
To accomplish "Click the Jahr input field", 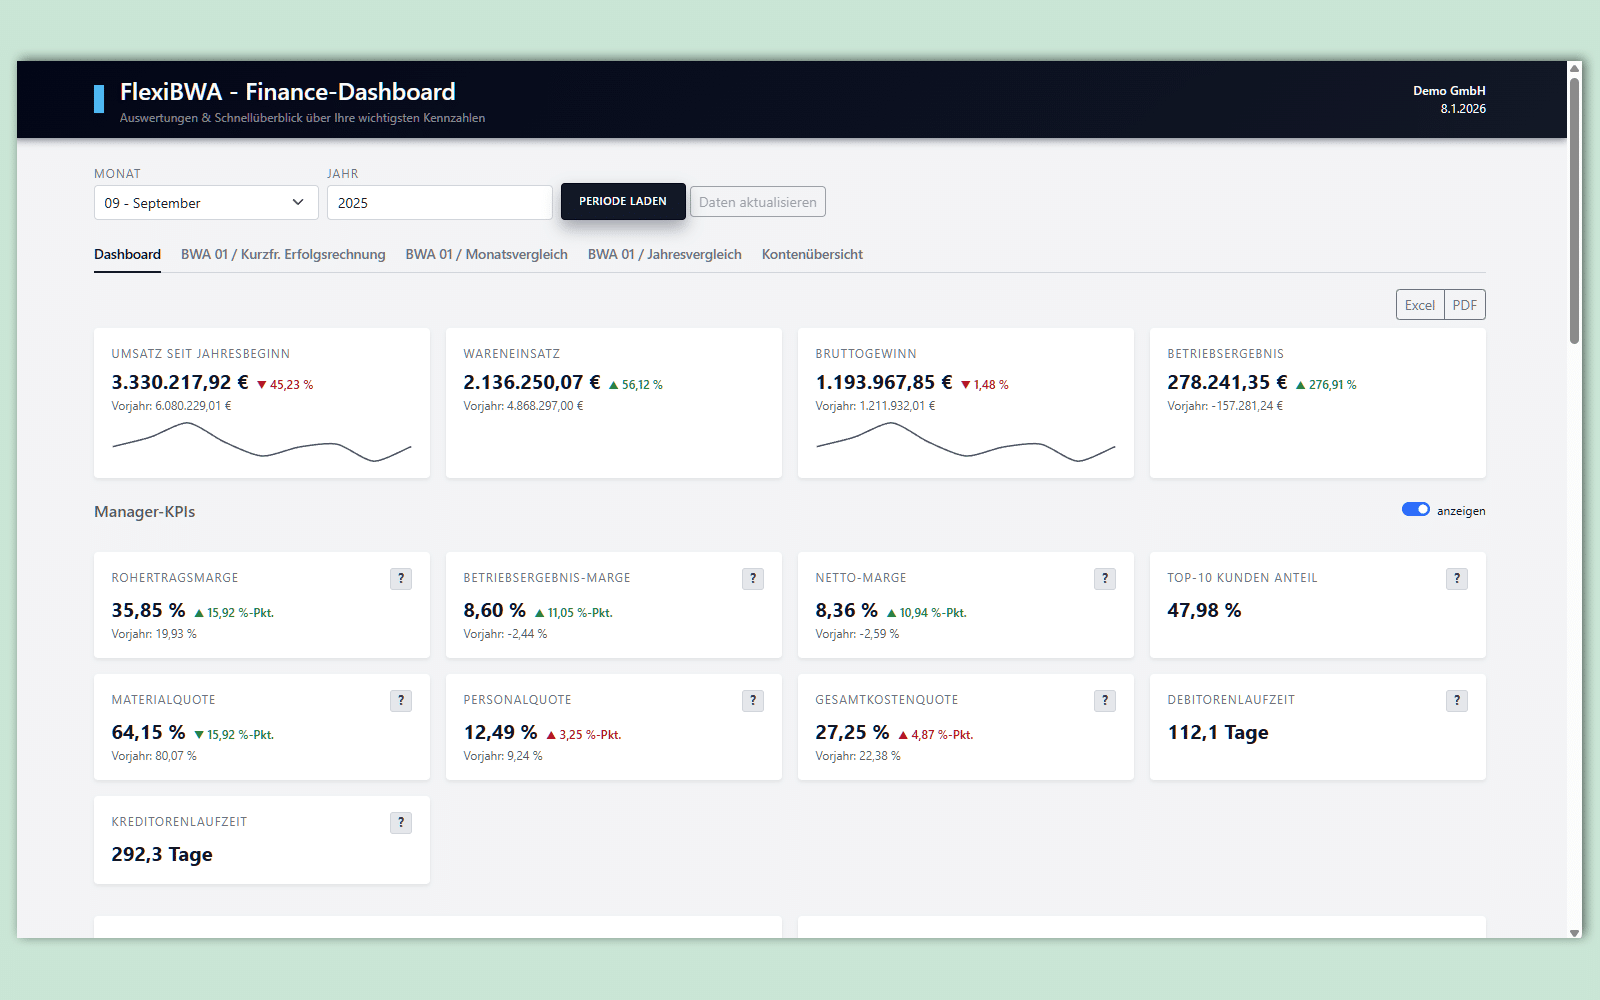I will point(439,203).
